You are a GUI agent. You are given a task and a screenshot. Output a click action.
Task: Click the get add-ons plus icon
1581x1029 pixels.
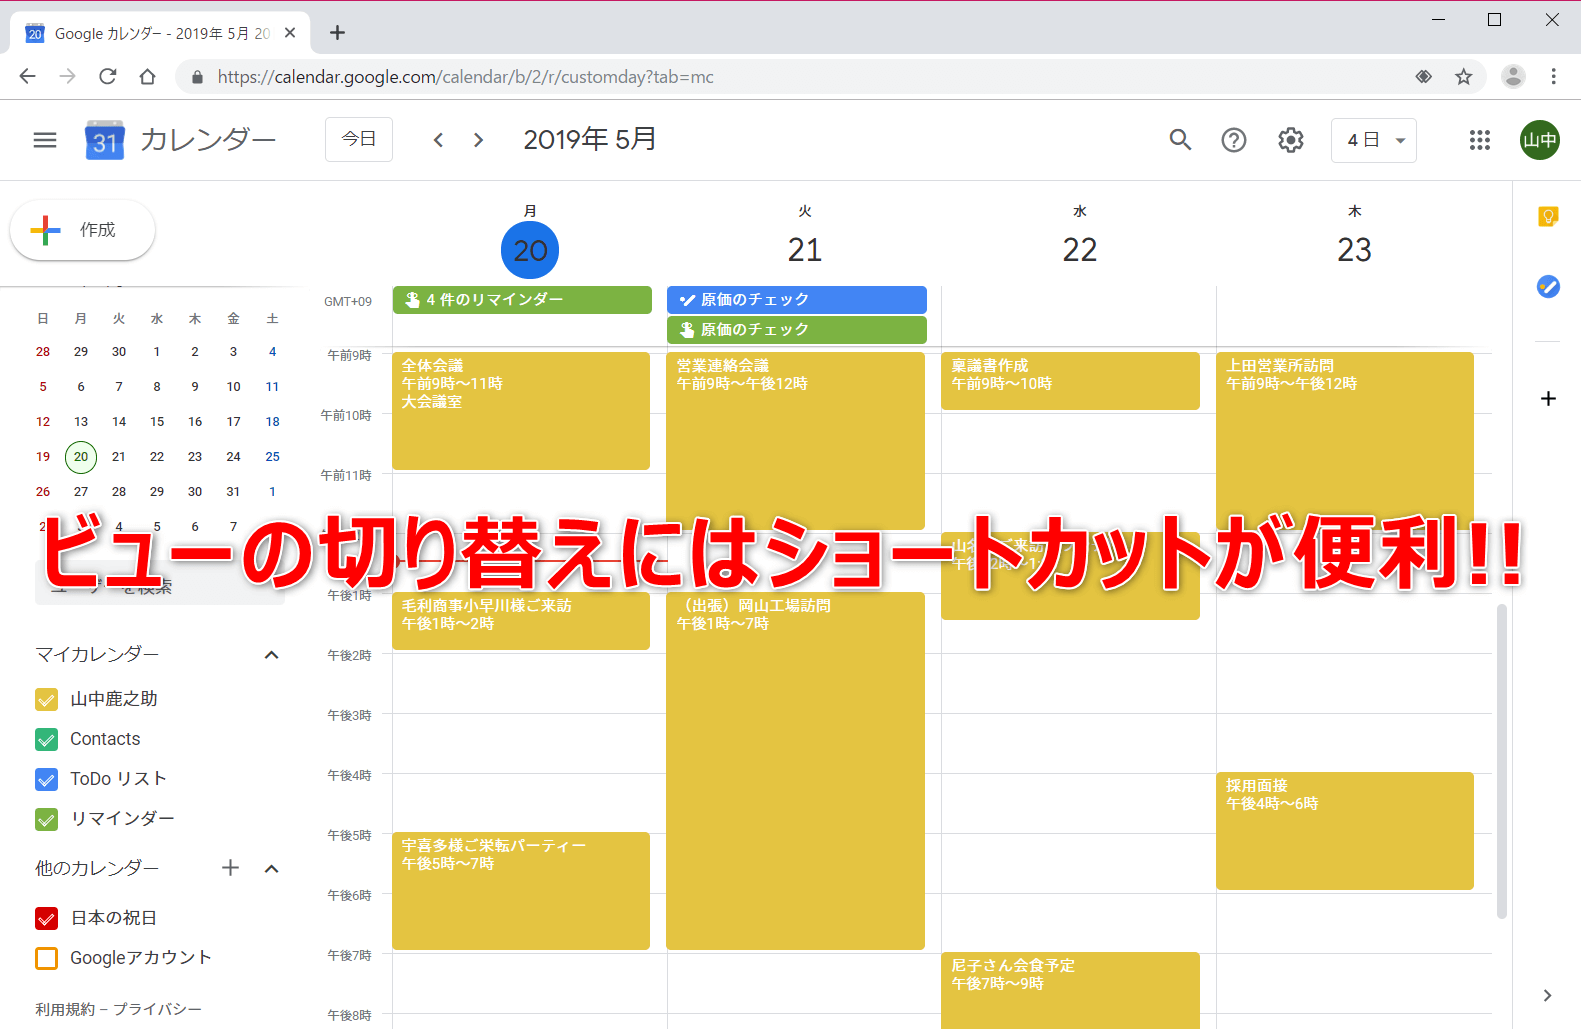[1548, 398]
